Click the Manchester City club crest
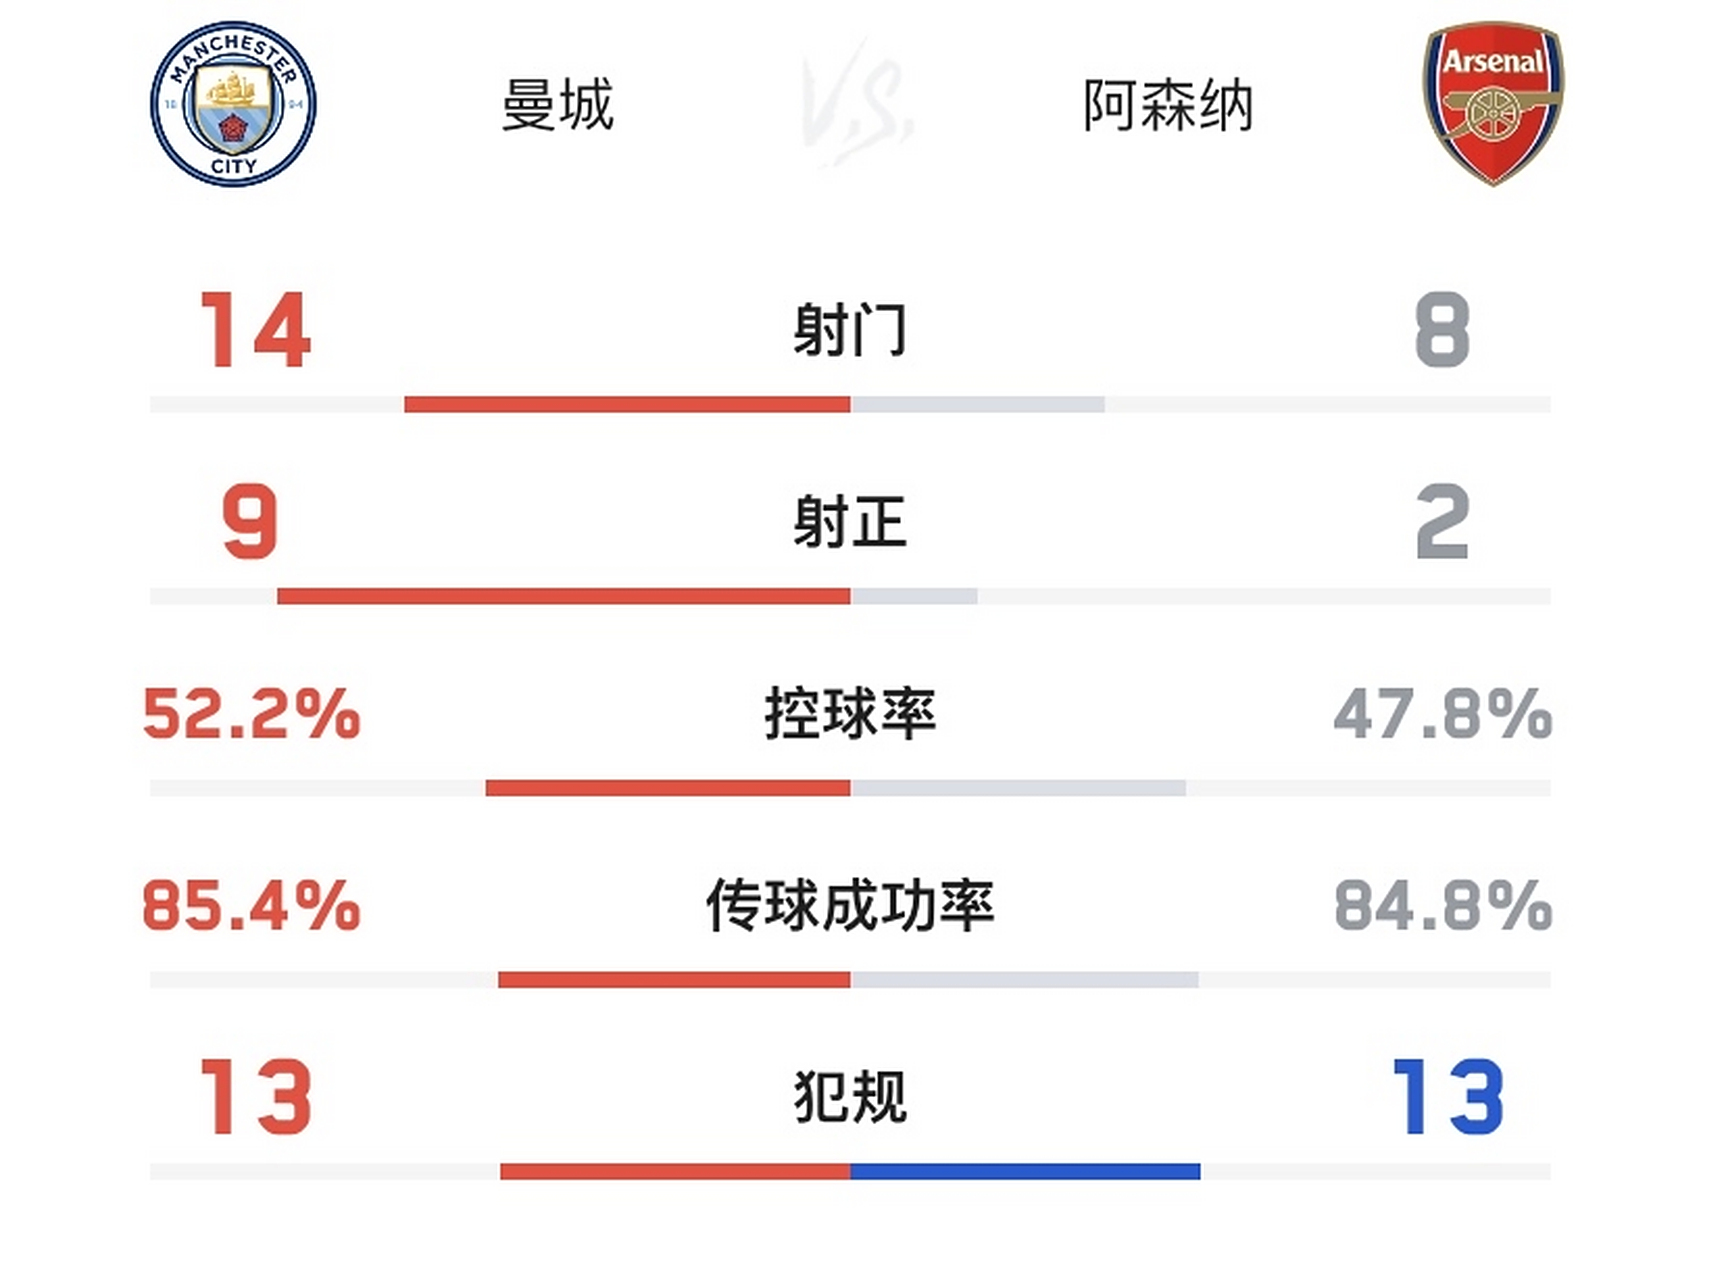1726x1280 pixels. coord(233,104)
